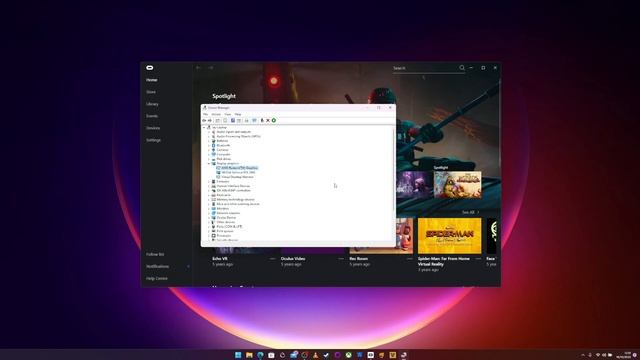Click Device Manager toolbar Forward arrow
The image size is (640, 360).
click(x=209, y=120)
